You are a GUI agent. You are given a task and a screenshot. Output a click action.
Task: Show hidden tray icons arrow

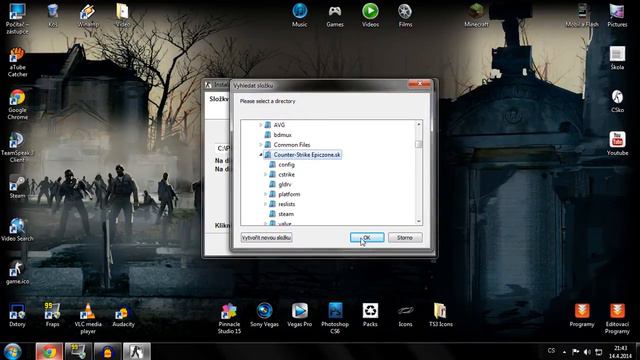click(564, 351)
